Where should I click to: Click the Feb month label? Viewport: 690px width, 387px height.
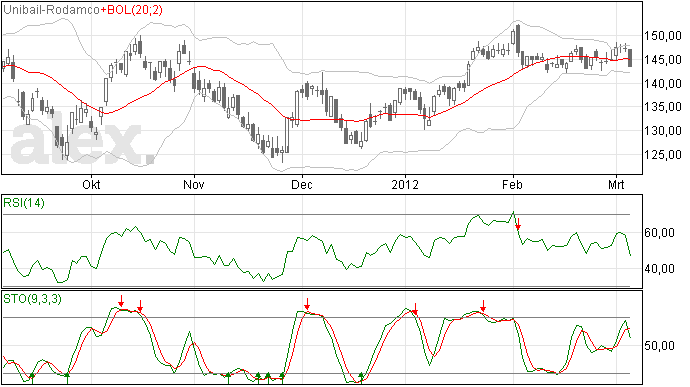512,184
